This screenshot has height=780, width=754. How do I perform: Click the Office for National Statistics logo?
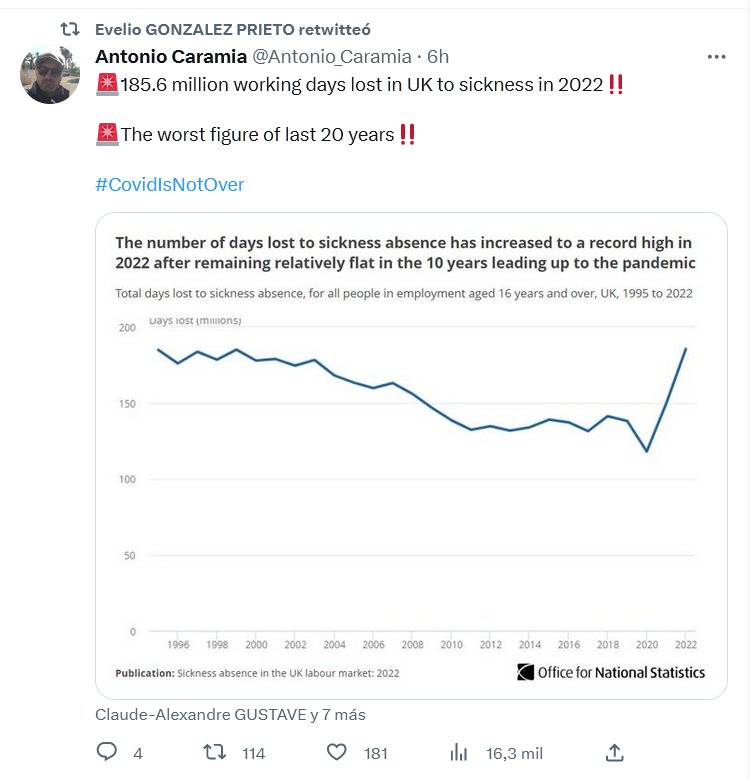[x=611, y=672]
